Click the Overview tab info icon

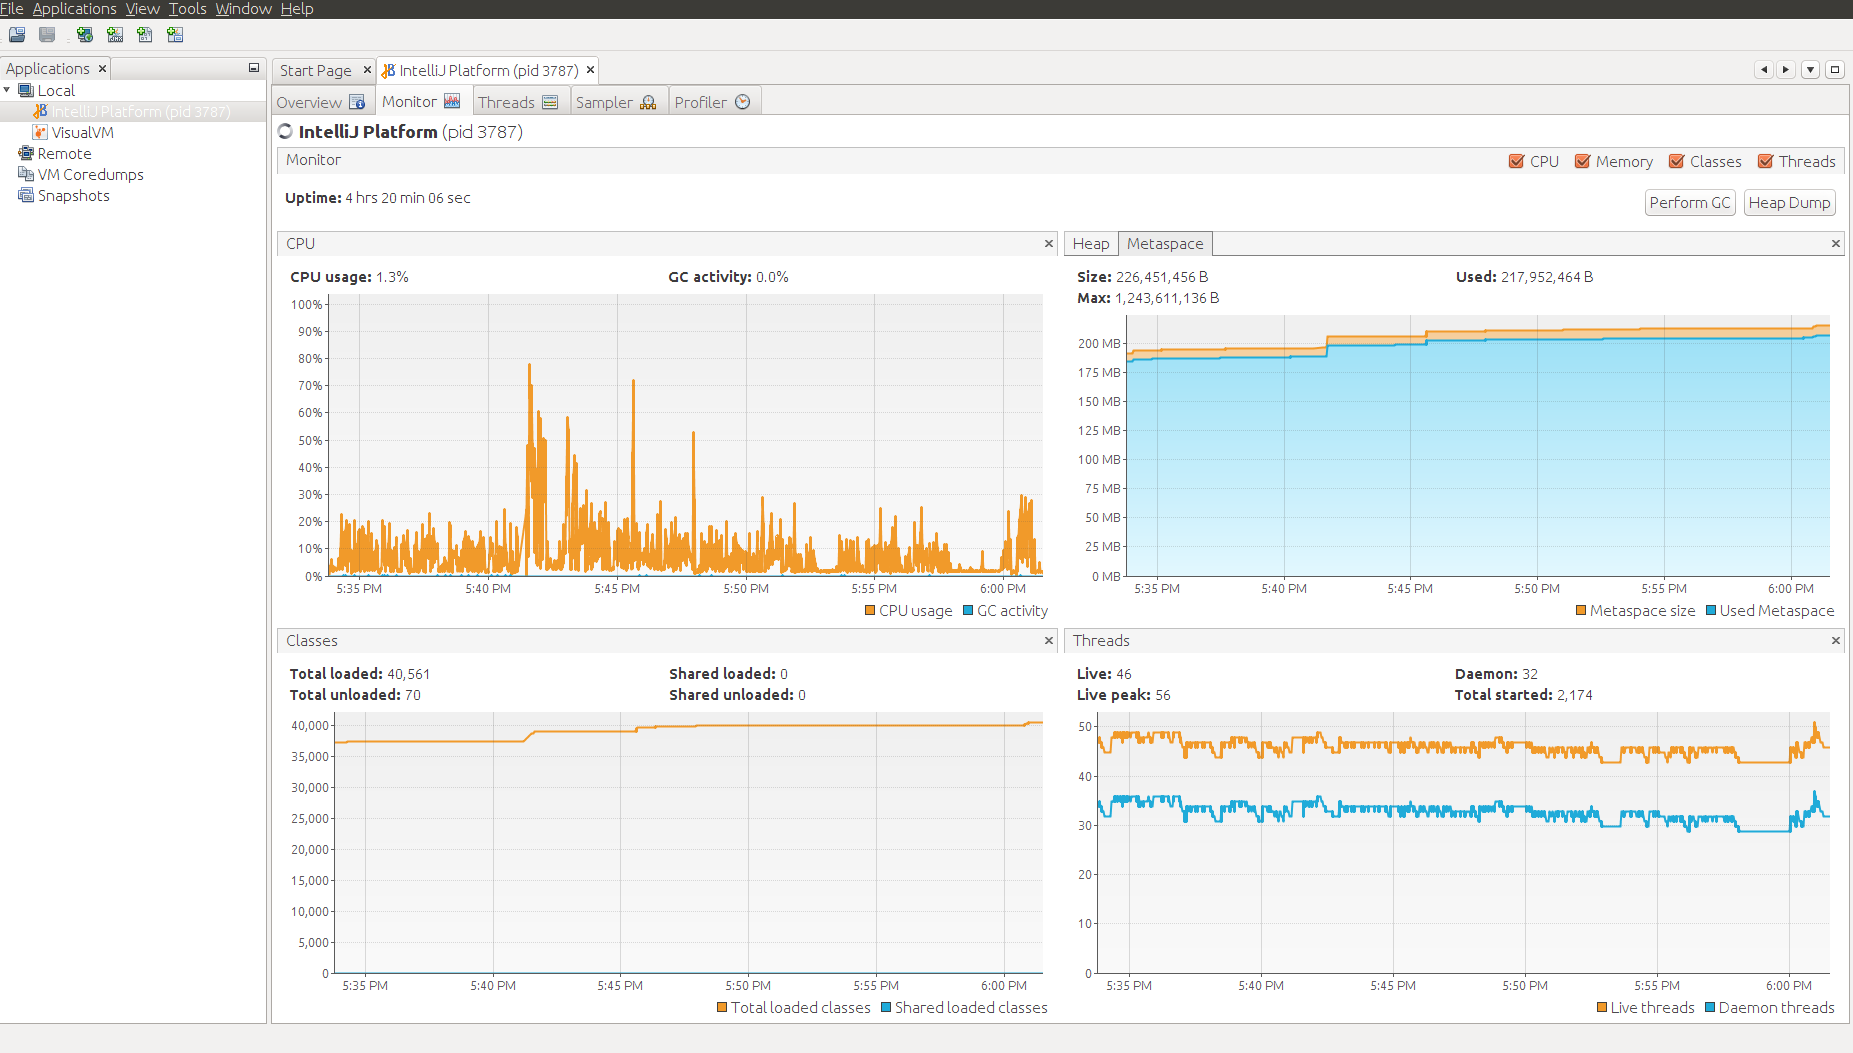tap(357, 102)
